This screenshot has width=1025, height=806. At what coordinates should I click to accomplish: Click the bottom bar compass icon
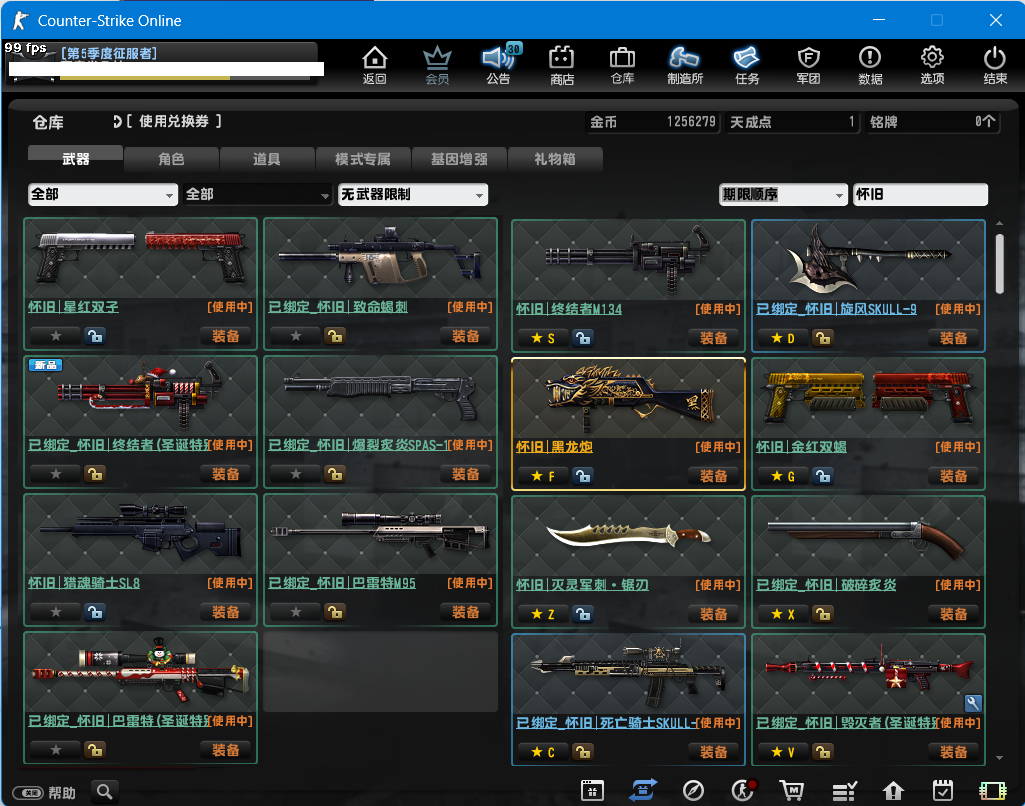[693, 790]
